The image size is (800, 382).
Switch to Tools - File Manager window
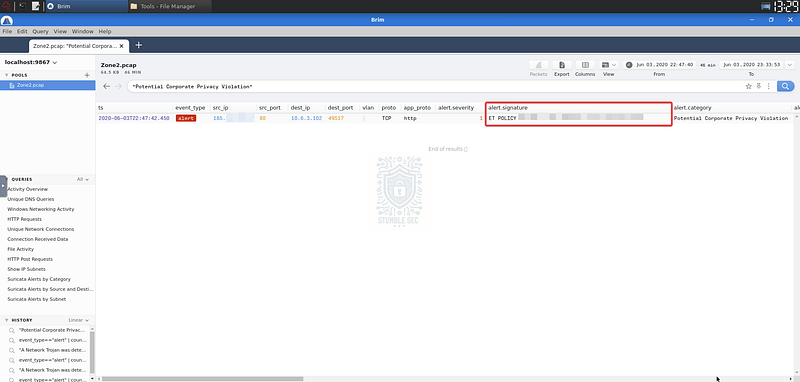169,6
